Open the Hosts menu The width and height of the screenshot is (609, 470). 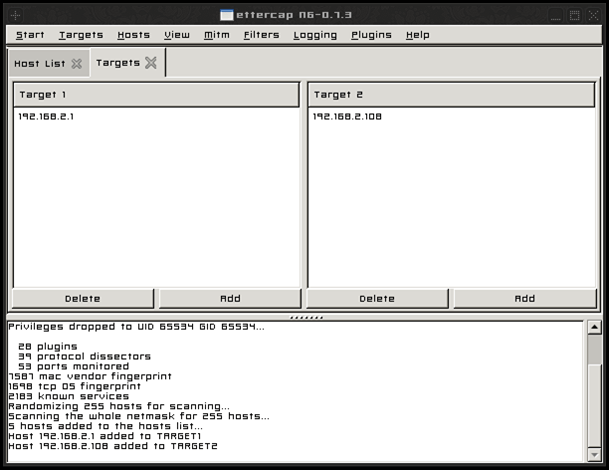click(134, 35)
